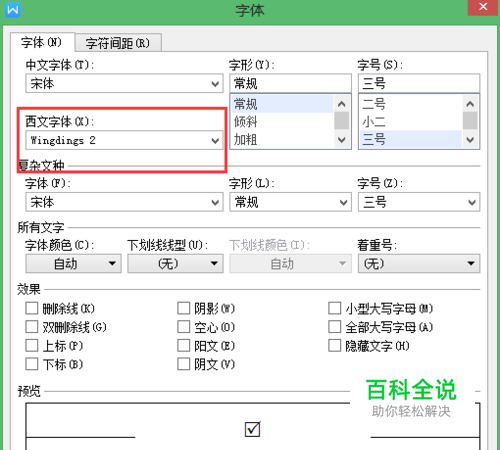Open the 下划线线型 dropdown showing (无)
This screenshot has height=450, width=500.
[x=175, y=264]
